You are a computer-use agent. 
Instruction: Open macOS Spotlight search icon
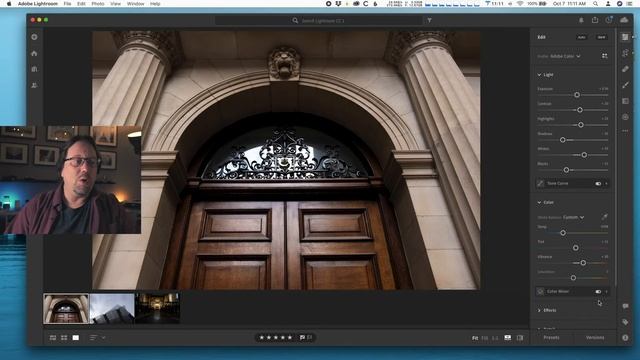[596, 4]
